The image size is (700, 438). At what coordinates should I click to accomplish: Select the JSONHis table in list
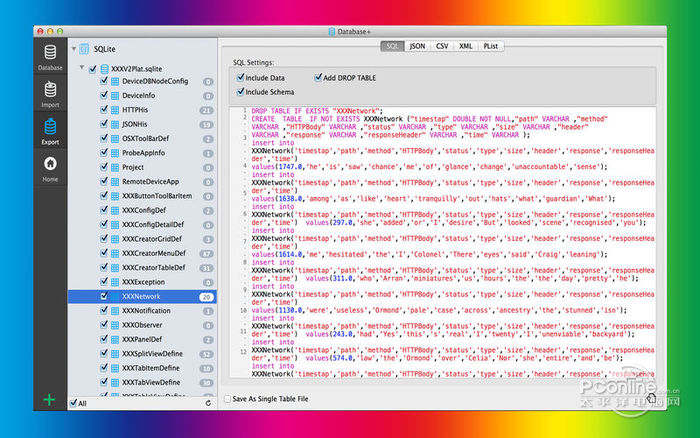click(x=137, y=124)
